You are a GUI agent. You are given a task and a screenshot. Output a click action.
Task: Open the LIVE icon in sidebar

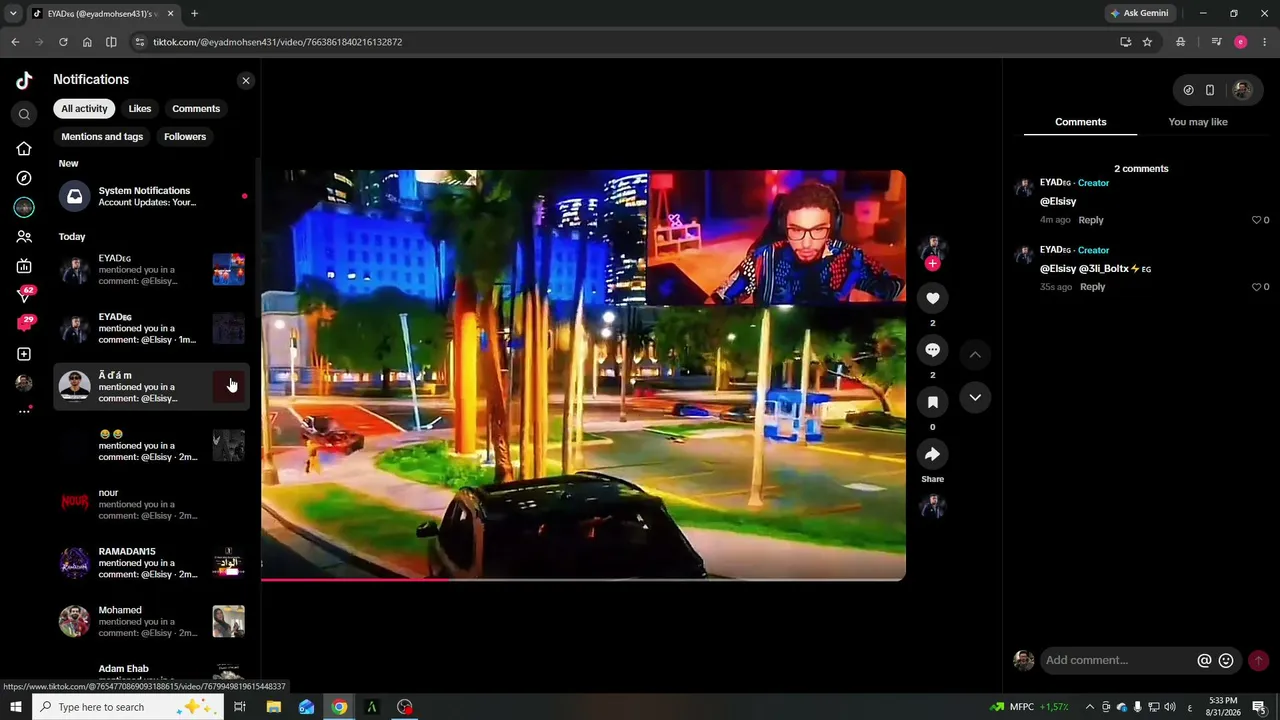24,266
